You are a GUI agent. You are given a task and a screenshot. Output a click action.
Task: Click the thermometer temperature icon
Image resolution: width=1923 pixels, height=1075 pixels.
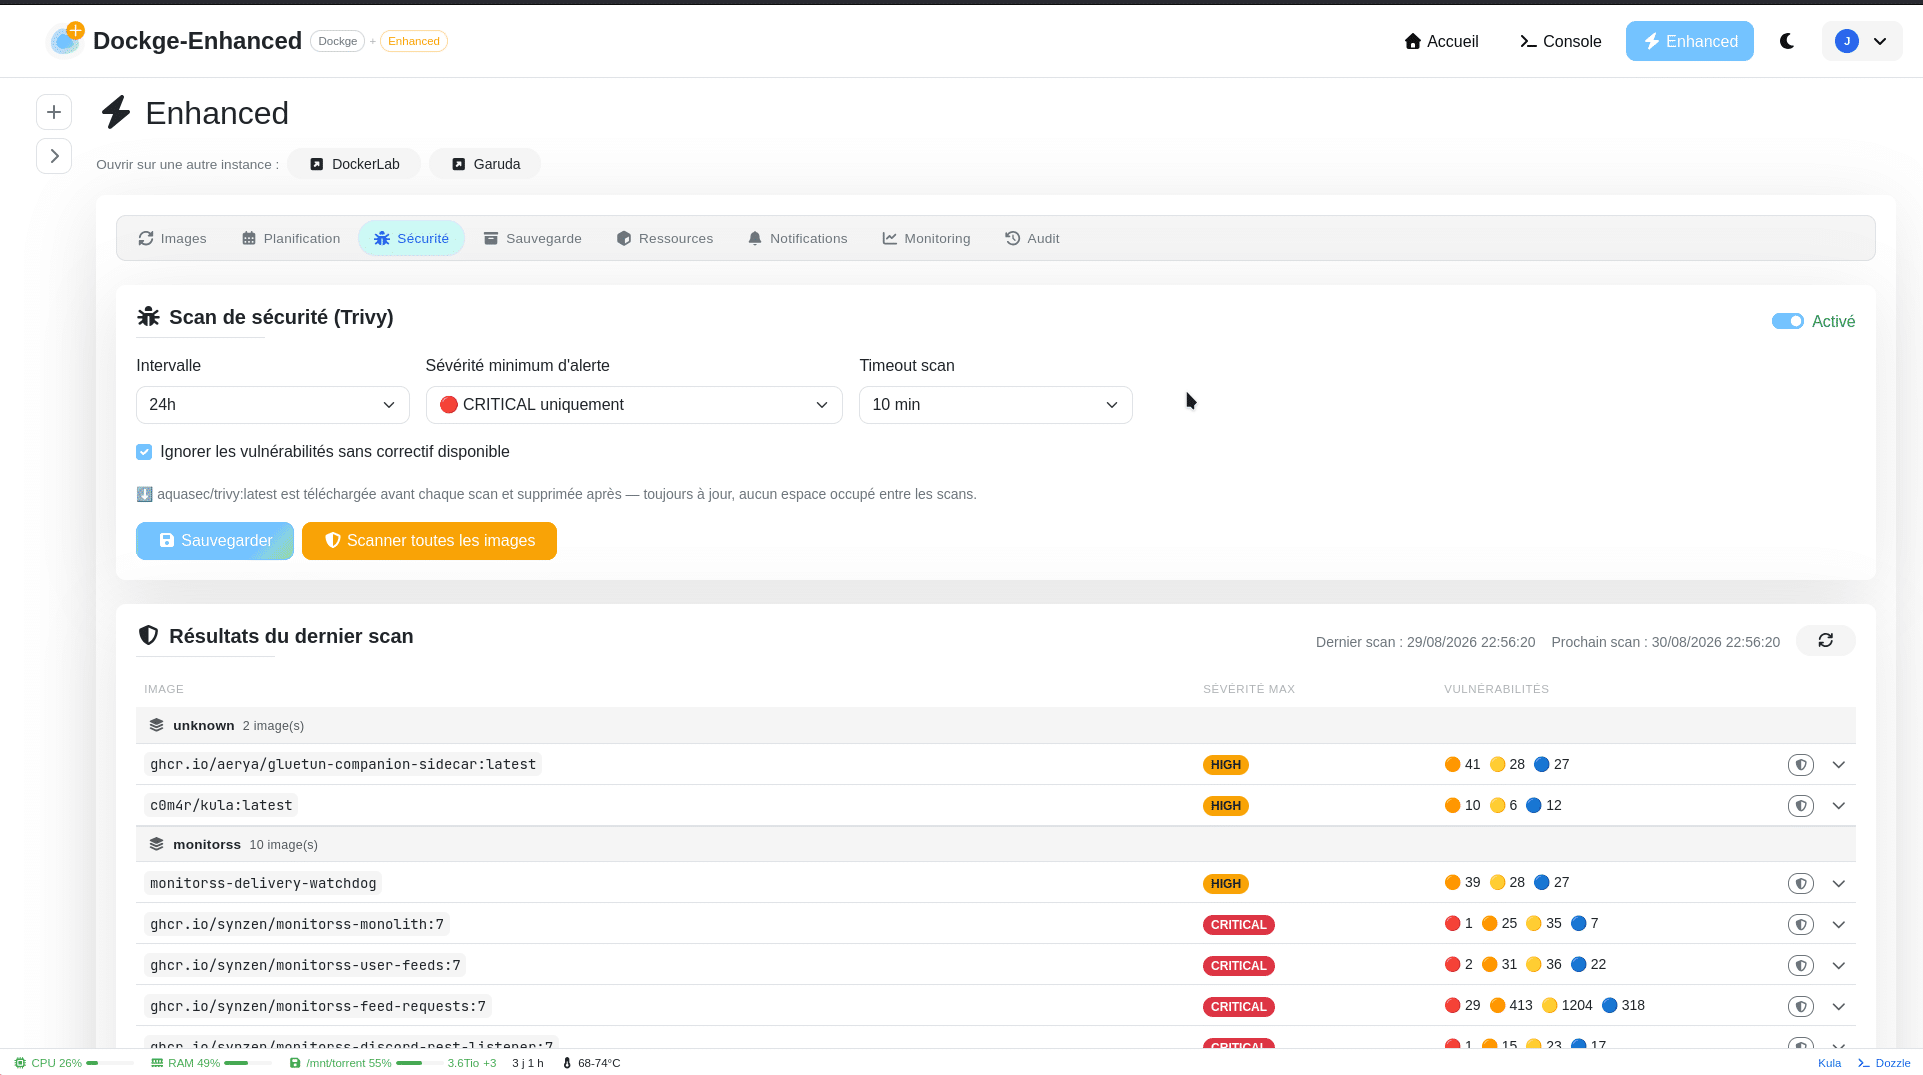click(567, 1063)
